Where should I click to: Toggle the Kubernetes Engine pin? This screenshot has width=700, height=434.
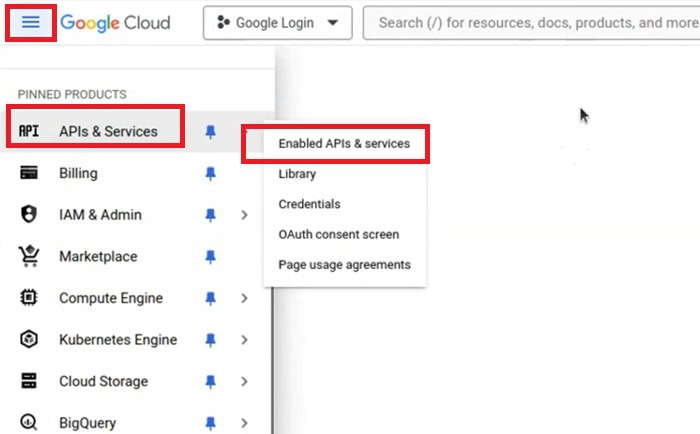click(x=210, y=340)
